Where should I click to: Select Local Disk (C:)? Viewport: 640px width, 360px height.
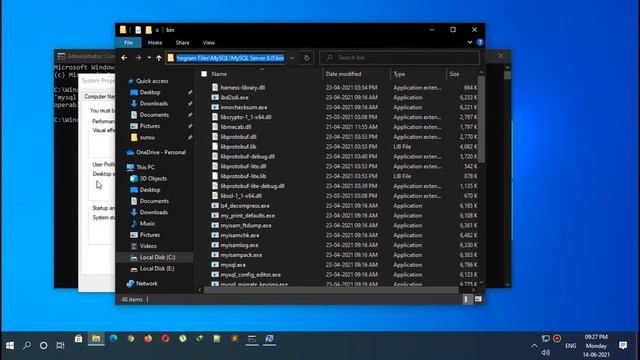(157, 257)
